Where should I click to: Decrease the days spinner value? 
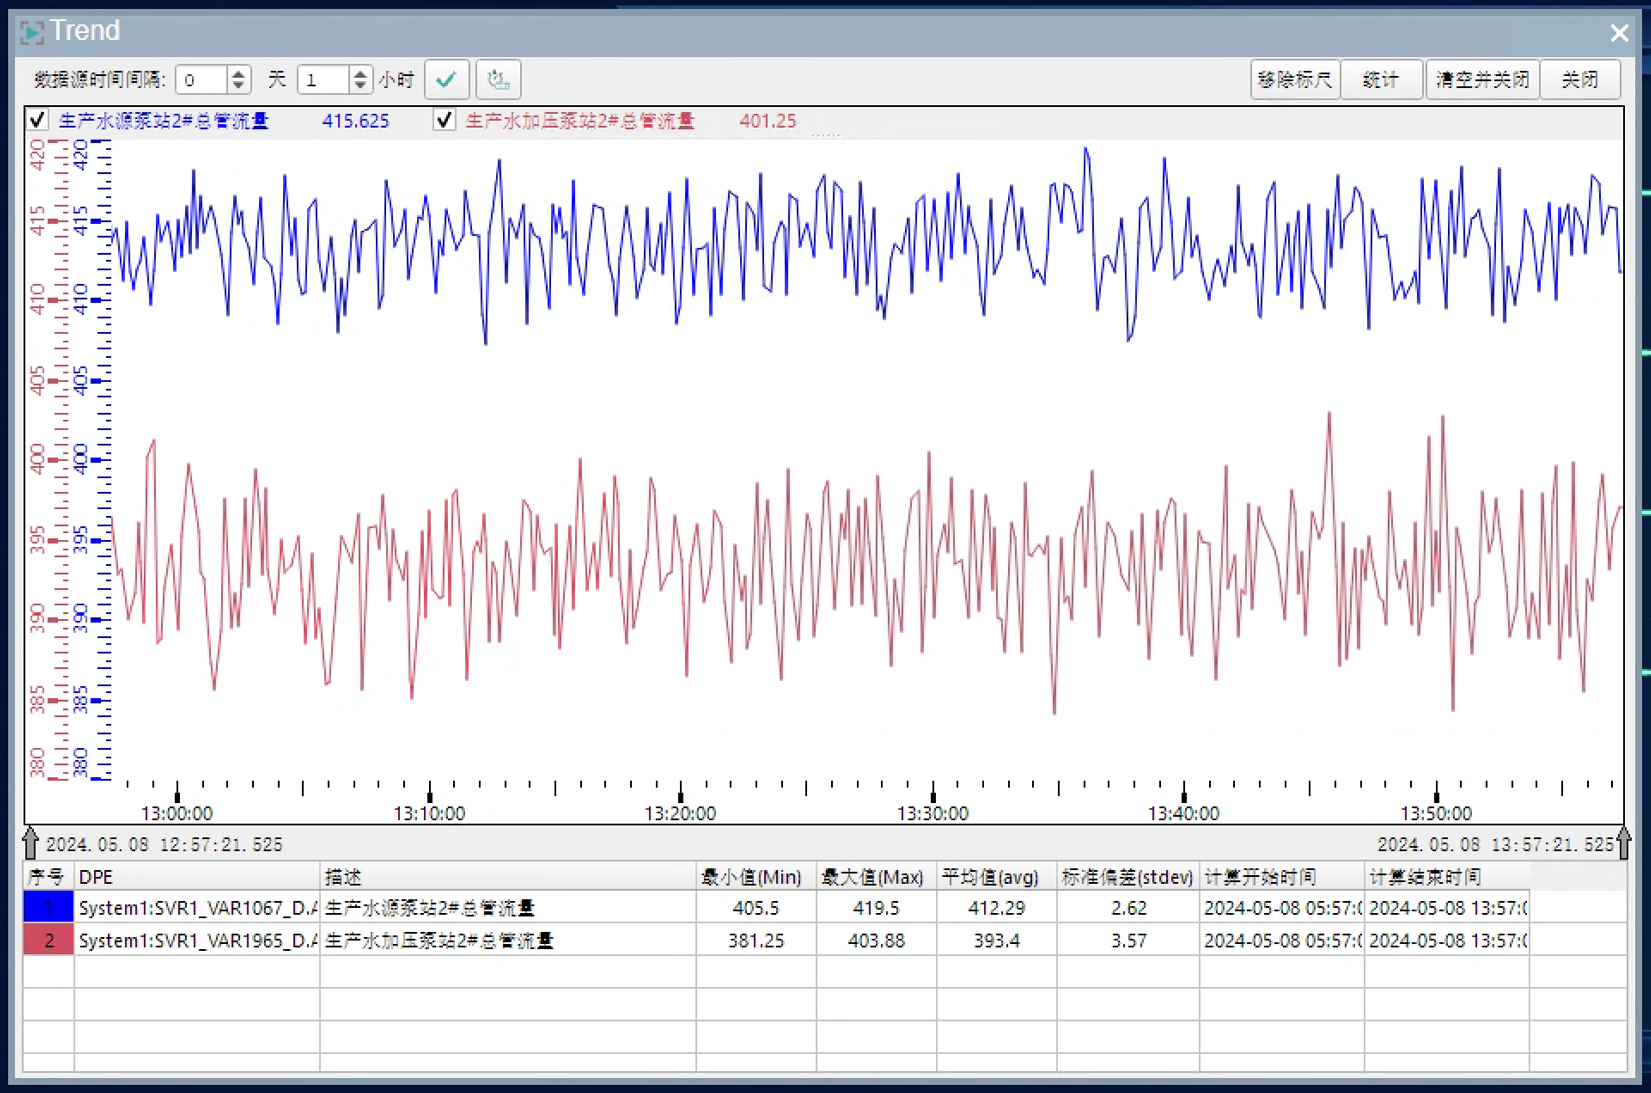click(238, 86)
